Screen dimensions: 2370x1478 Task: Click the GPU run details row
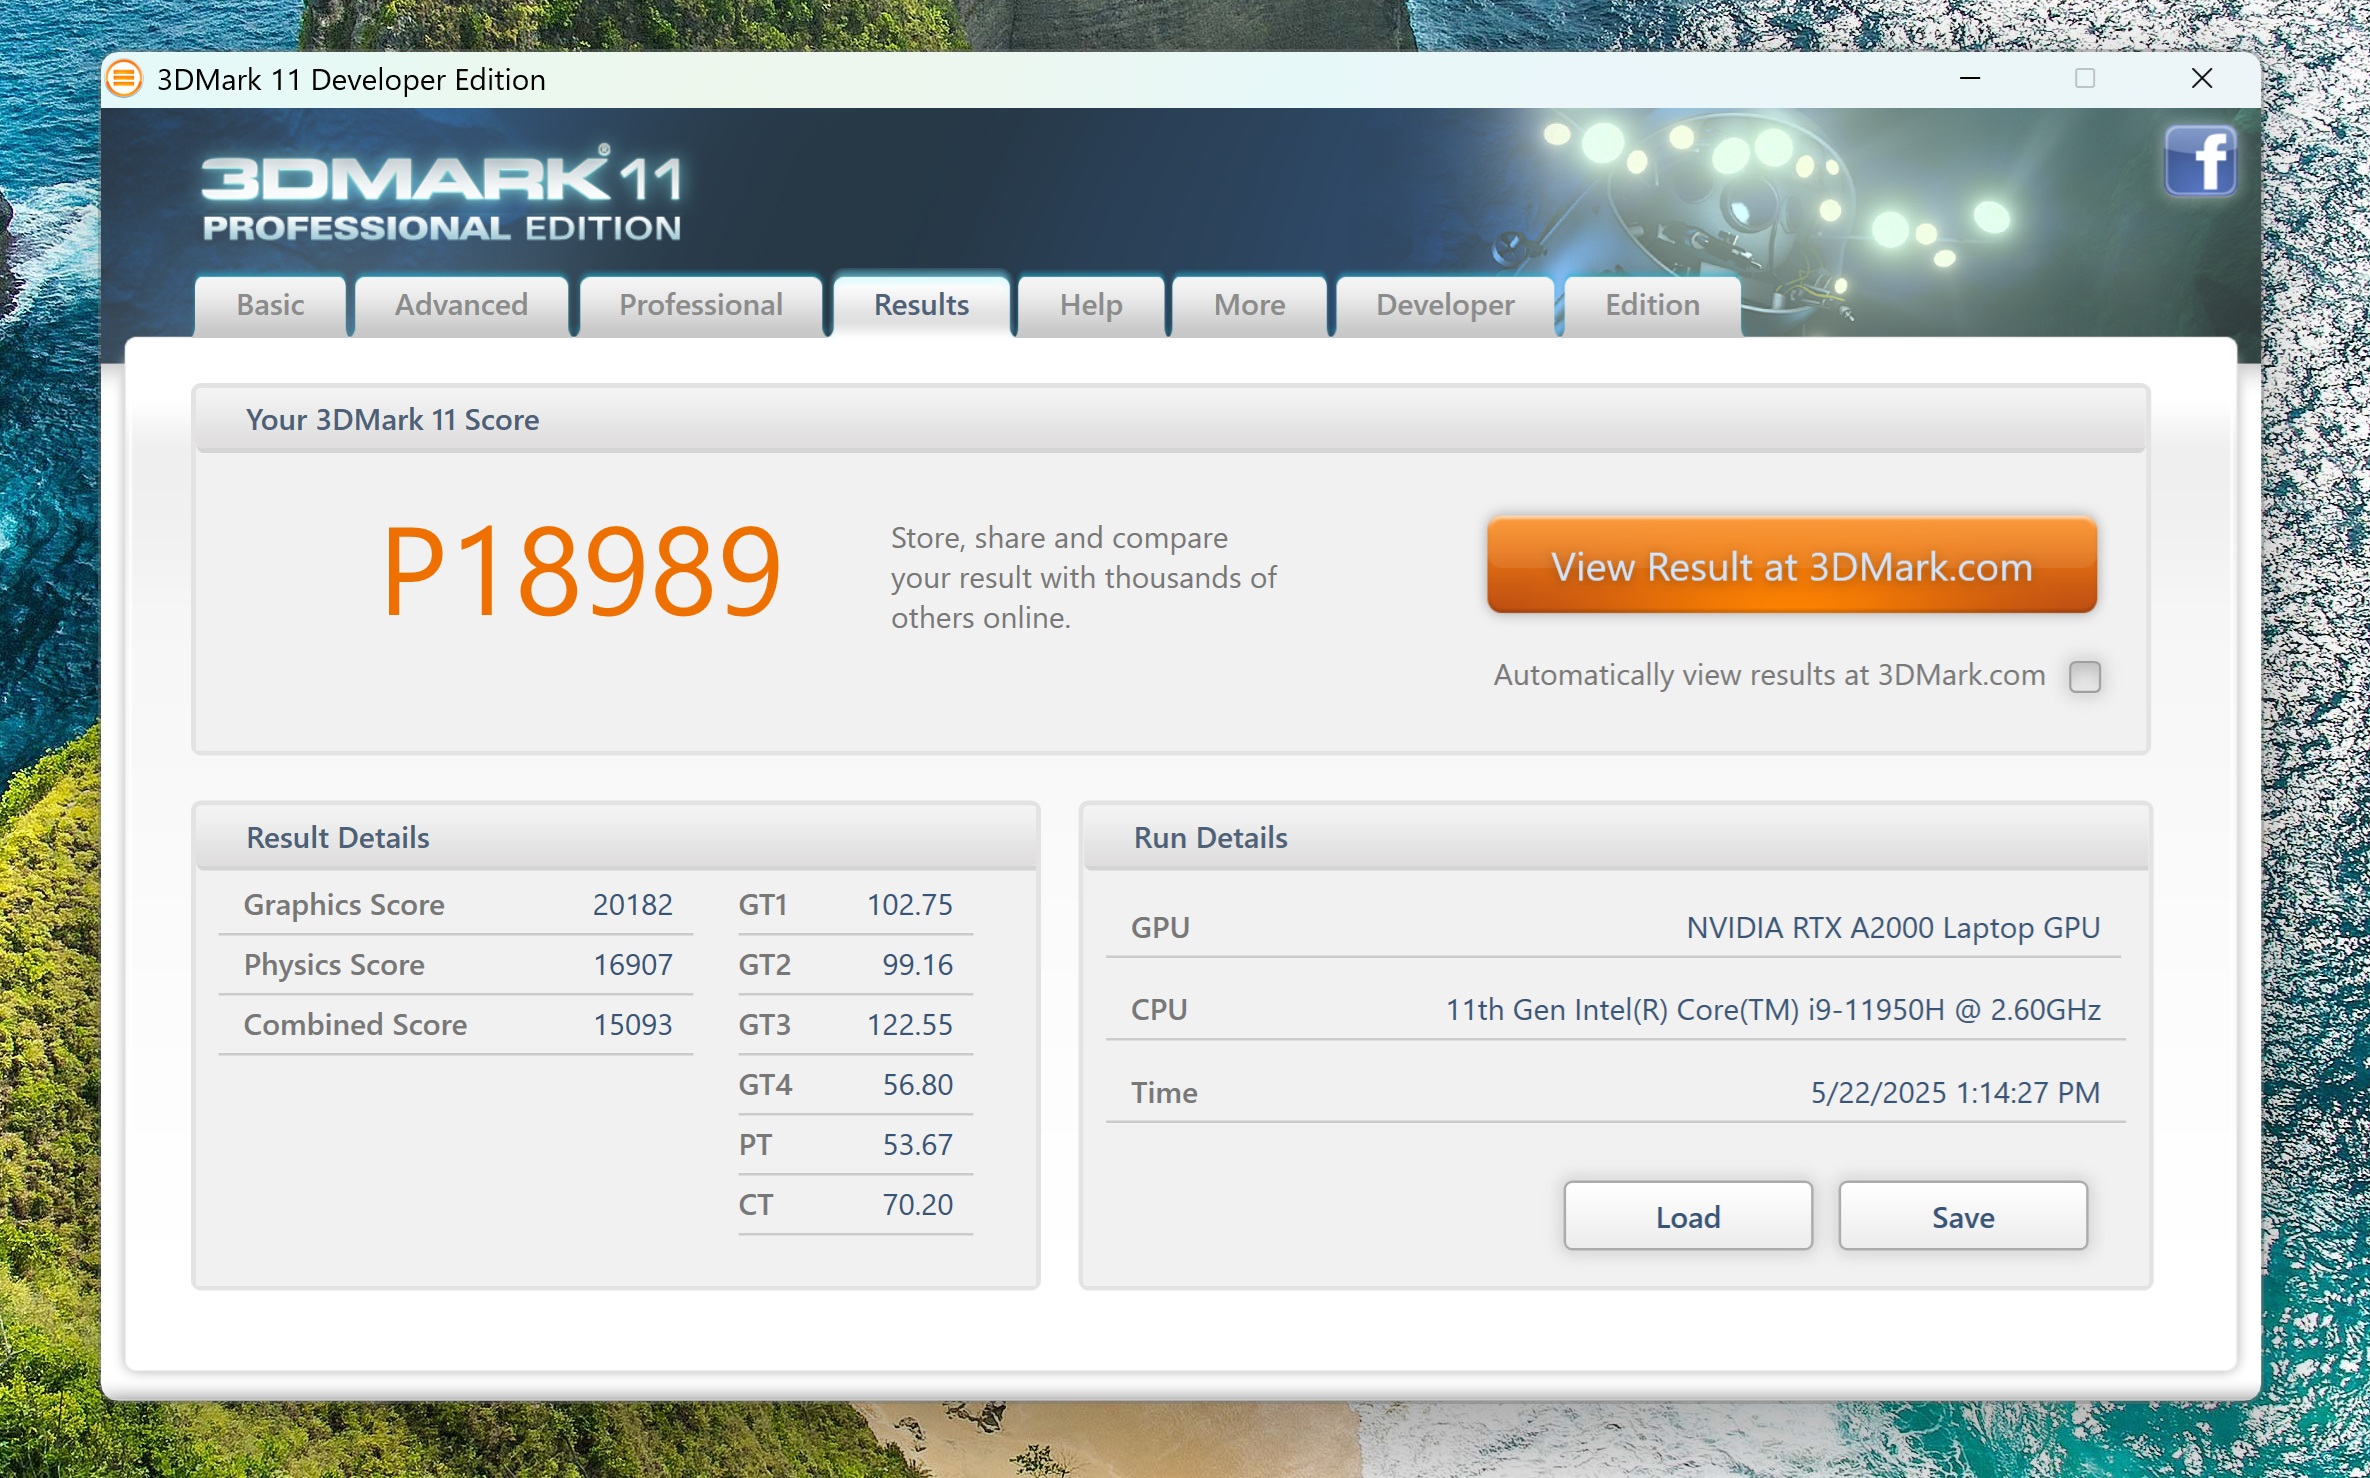(1615, 927)
